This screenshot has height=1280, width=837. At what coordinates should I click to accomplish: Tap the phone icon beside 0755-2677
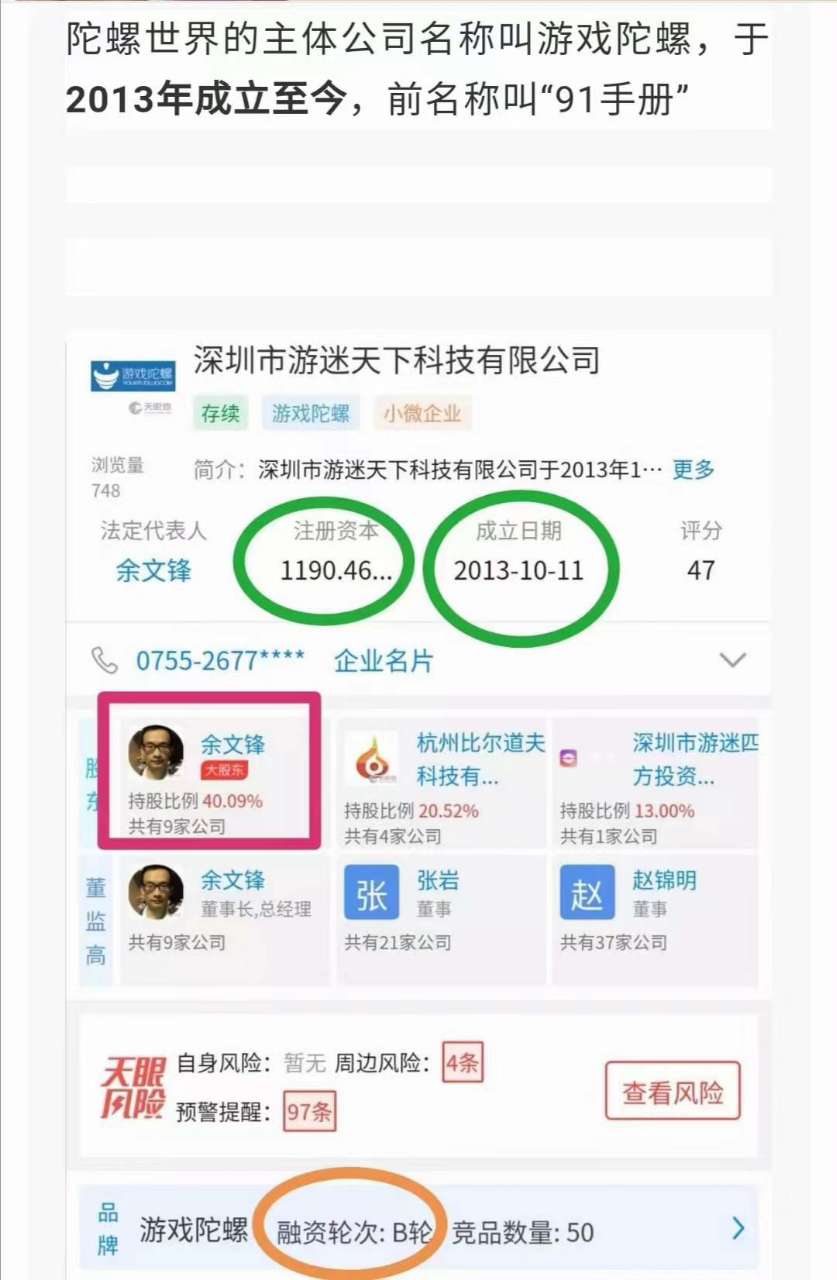(x=105, y=660)
